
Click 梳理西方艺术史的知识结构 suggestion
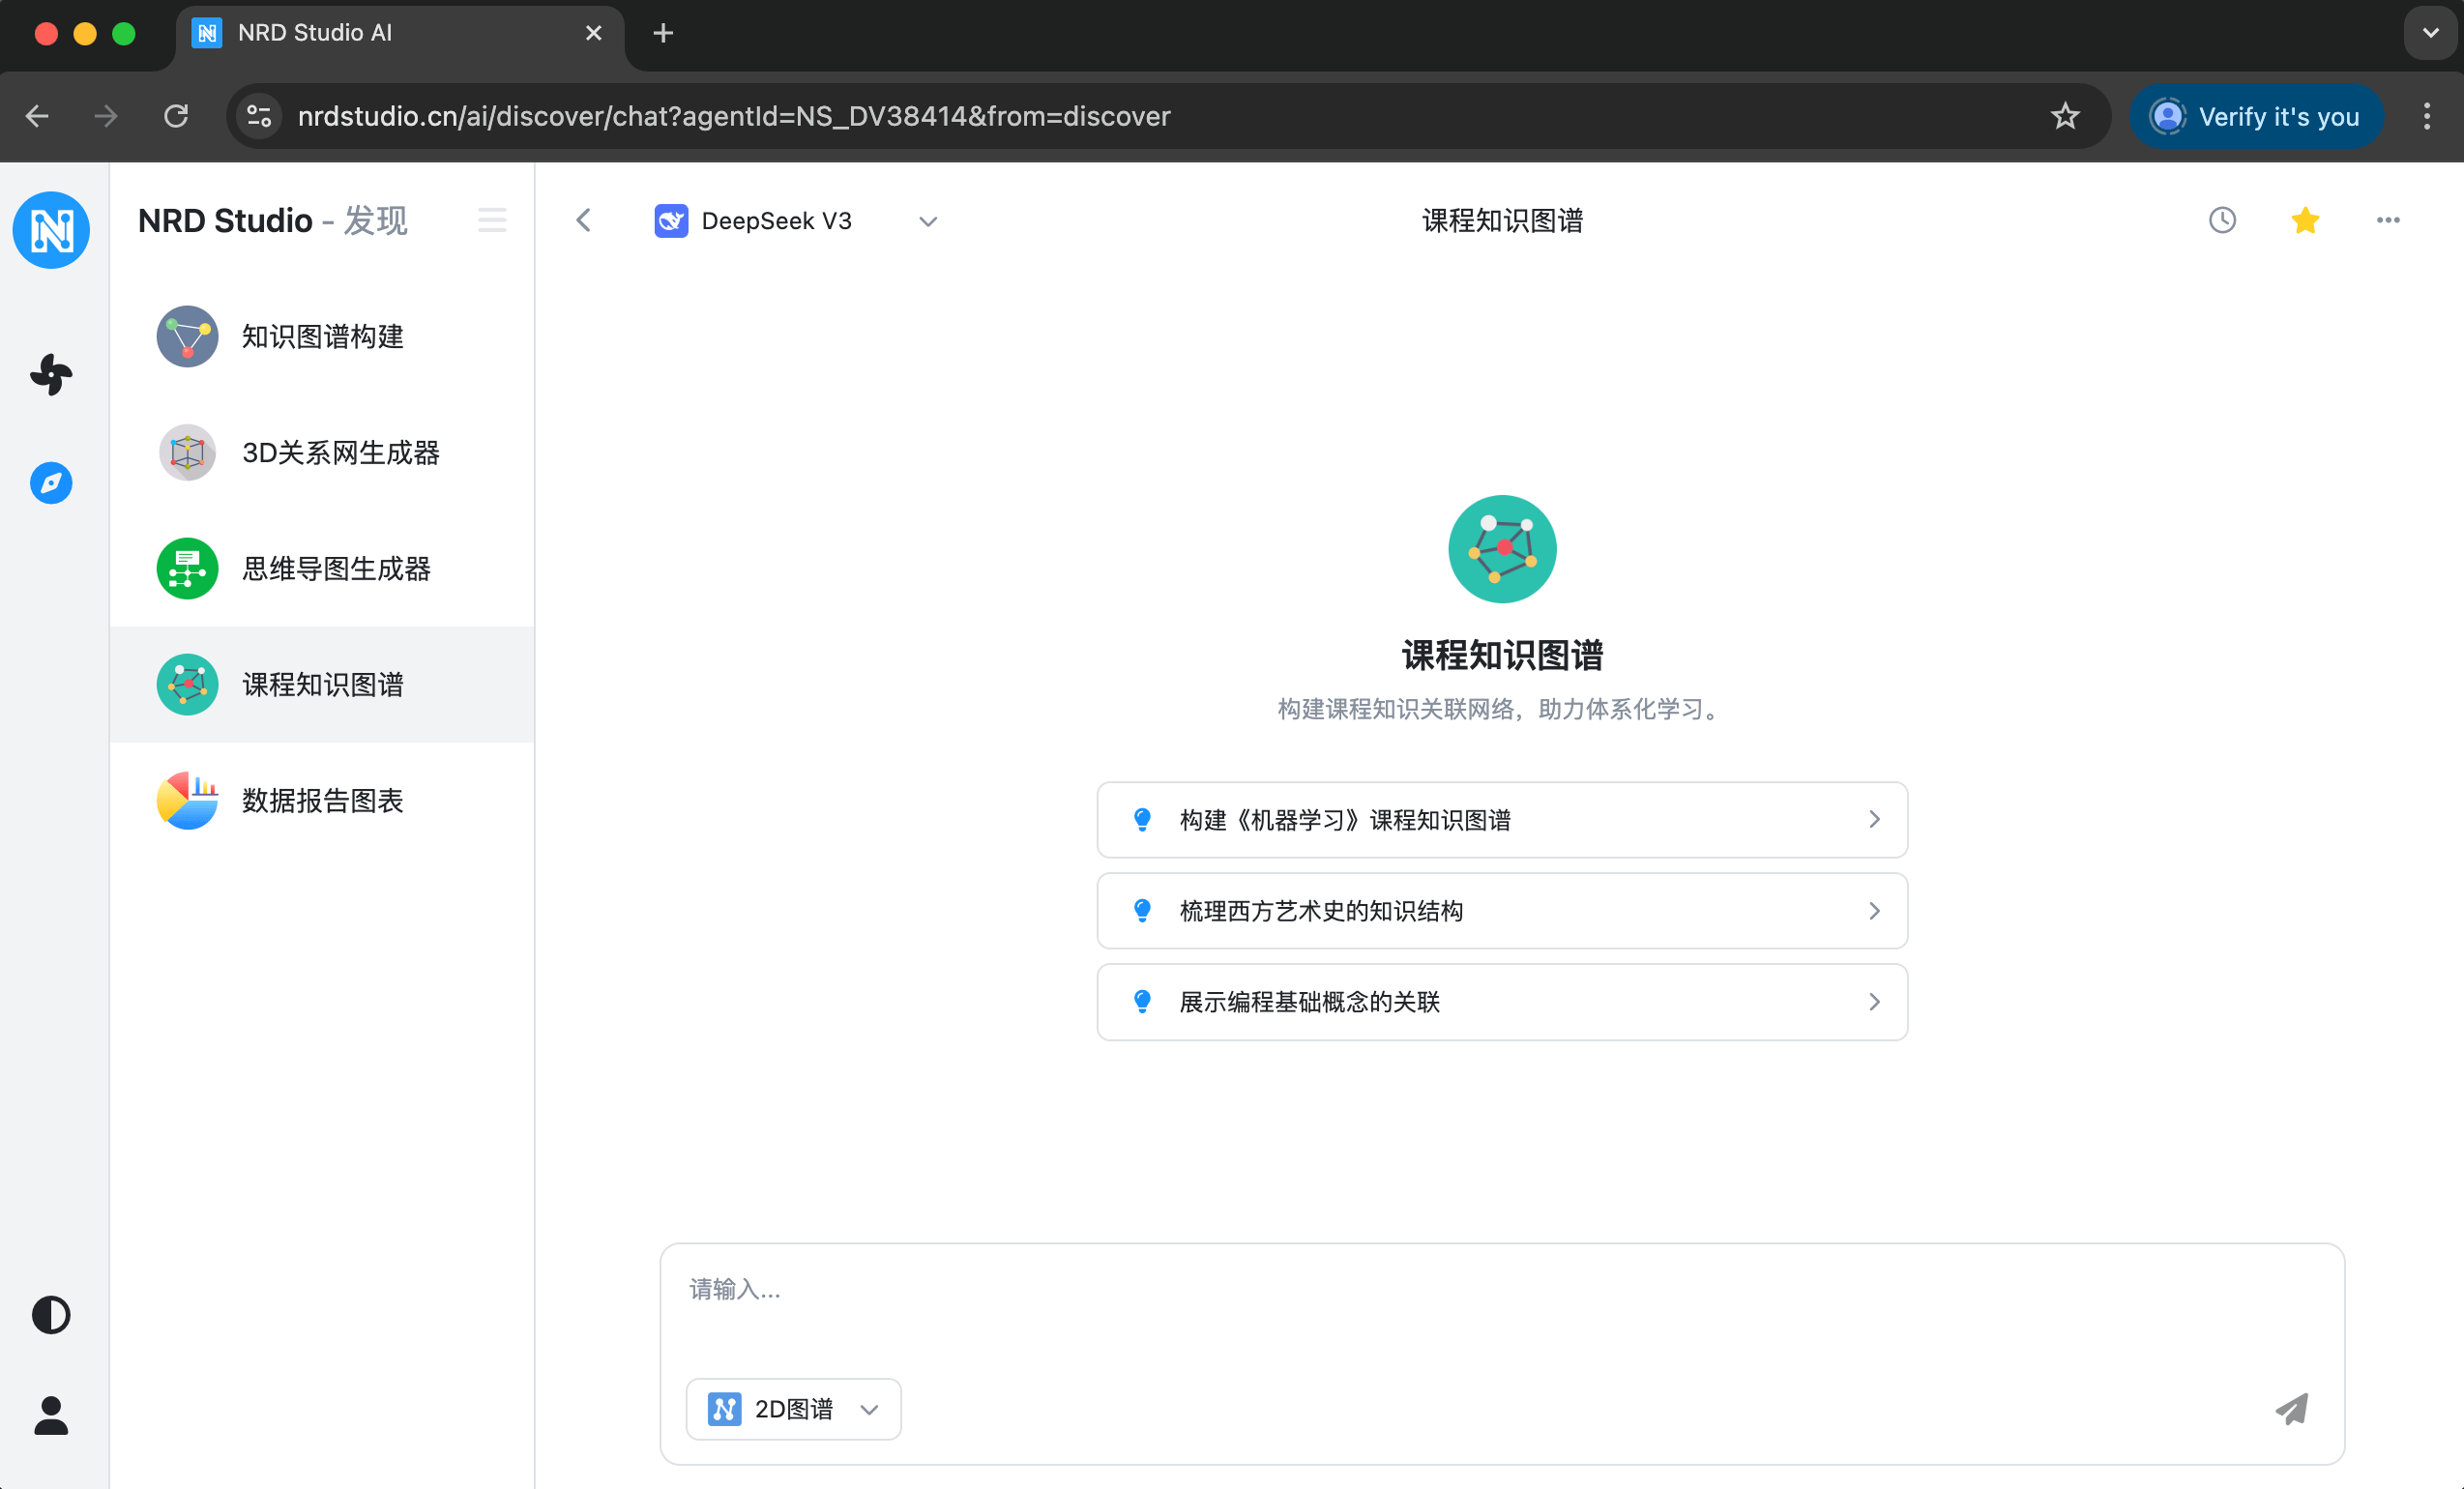tap(1501, 910)
